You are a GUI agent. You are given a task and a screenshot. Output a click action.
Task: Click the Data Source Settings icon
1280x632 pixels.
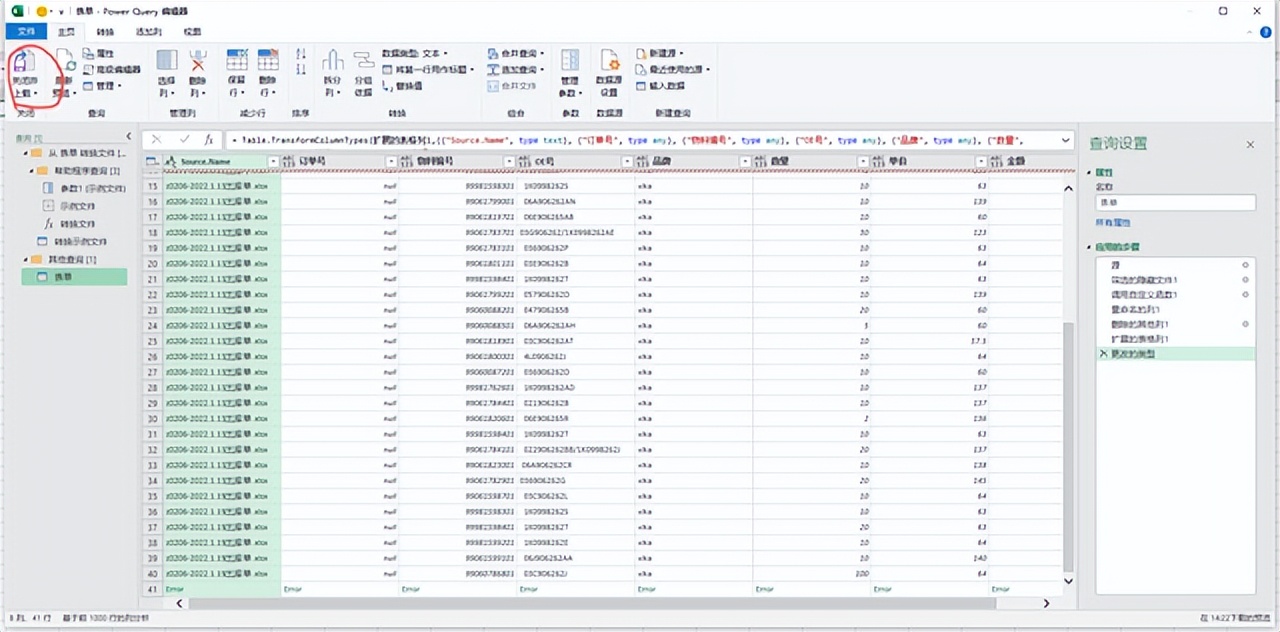[608, 60]
